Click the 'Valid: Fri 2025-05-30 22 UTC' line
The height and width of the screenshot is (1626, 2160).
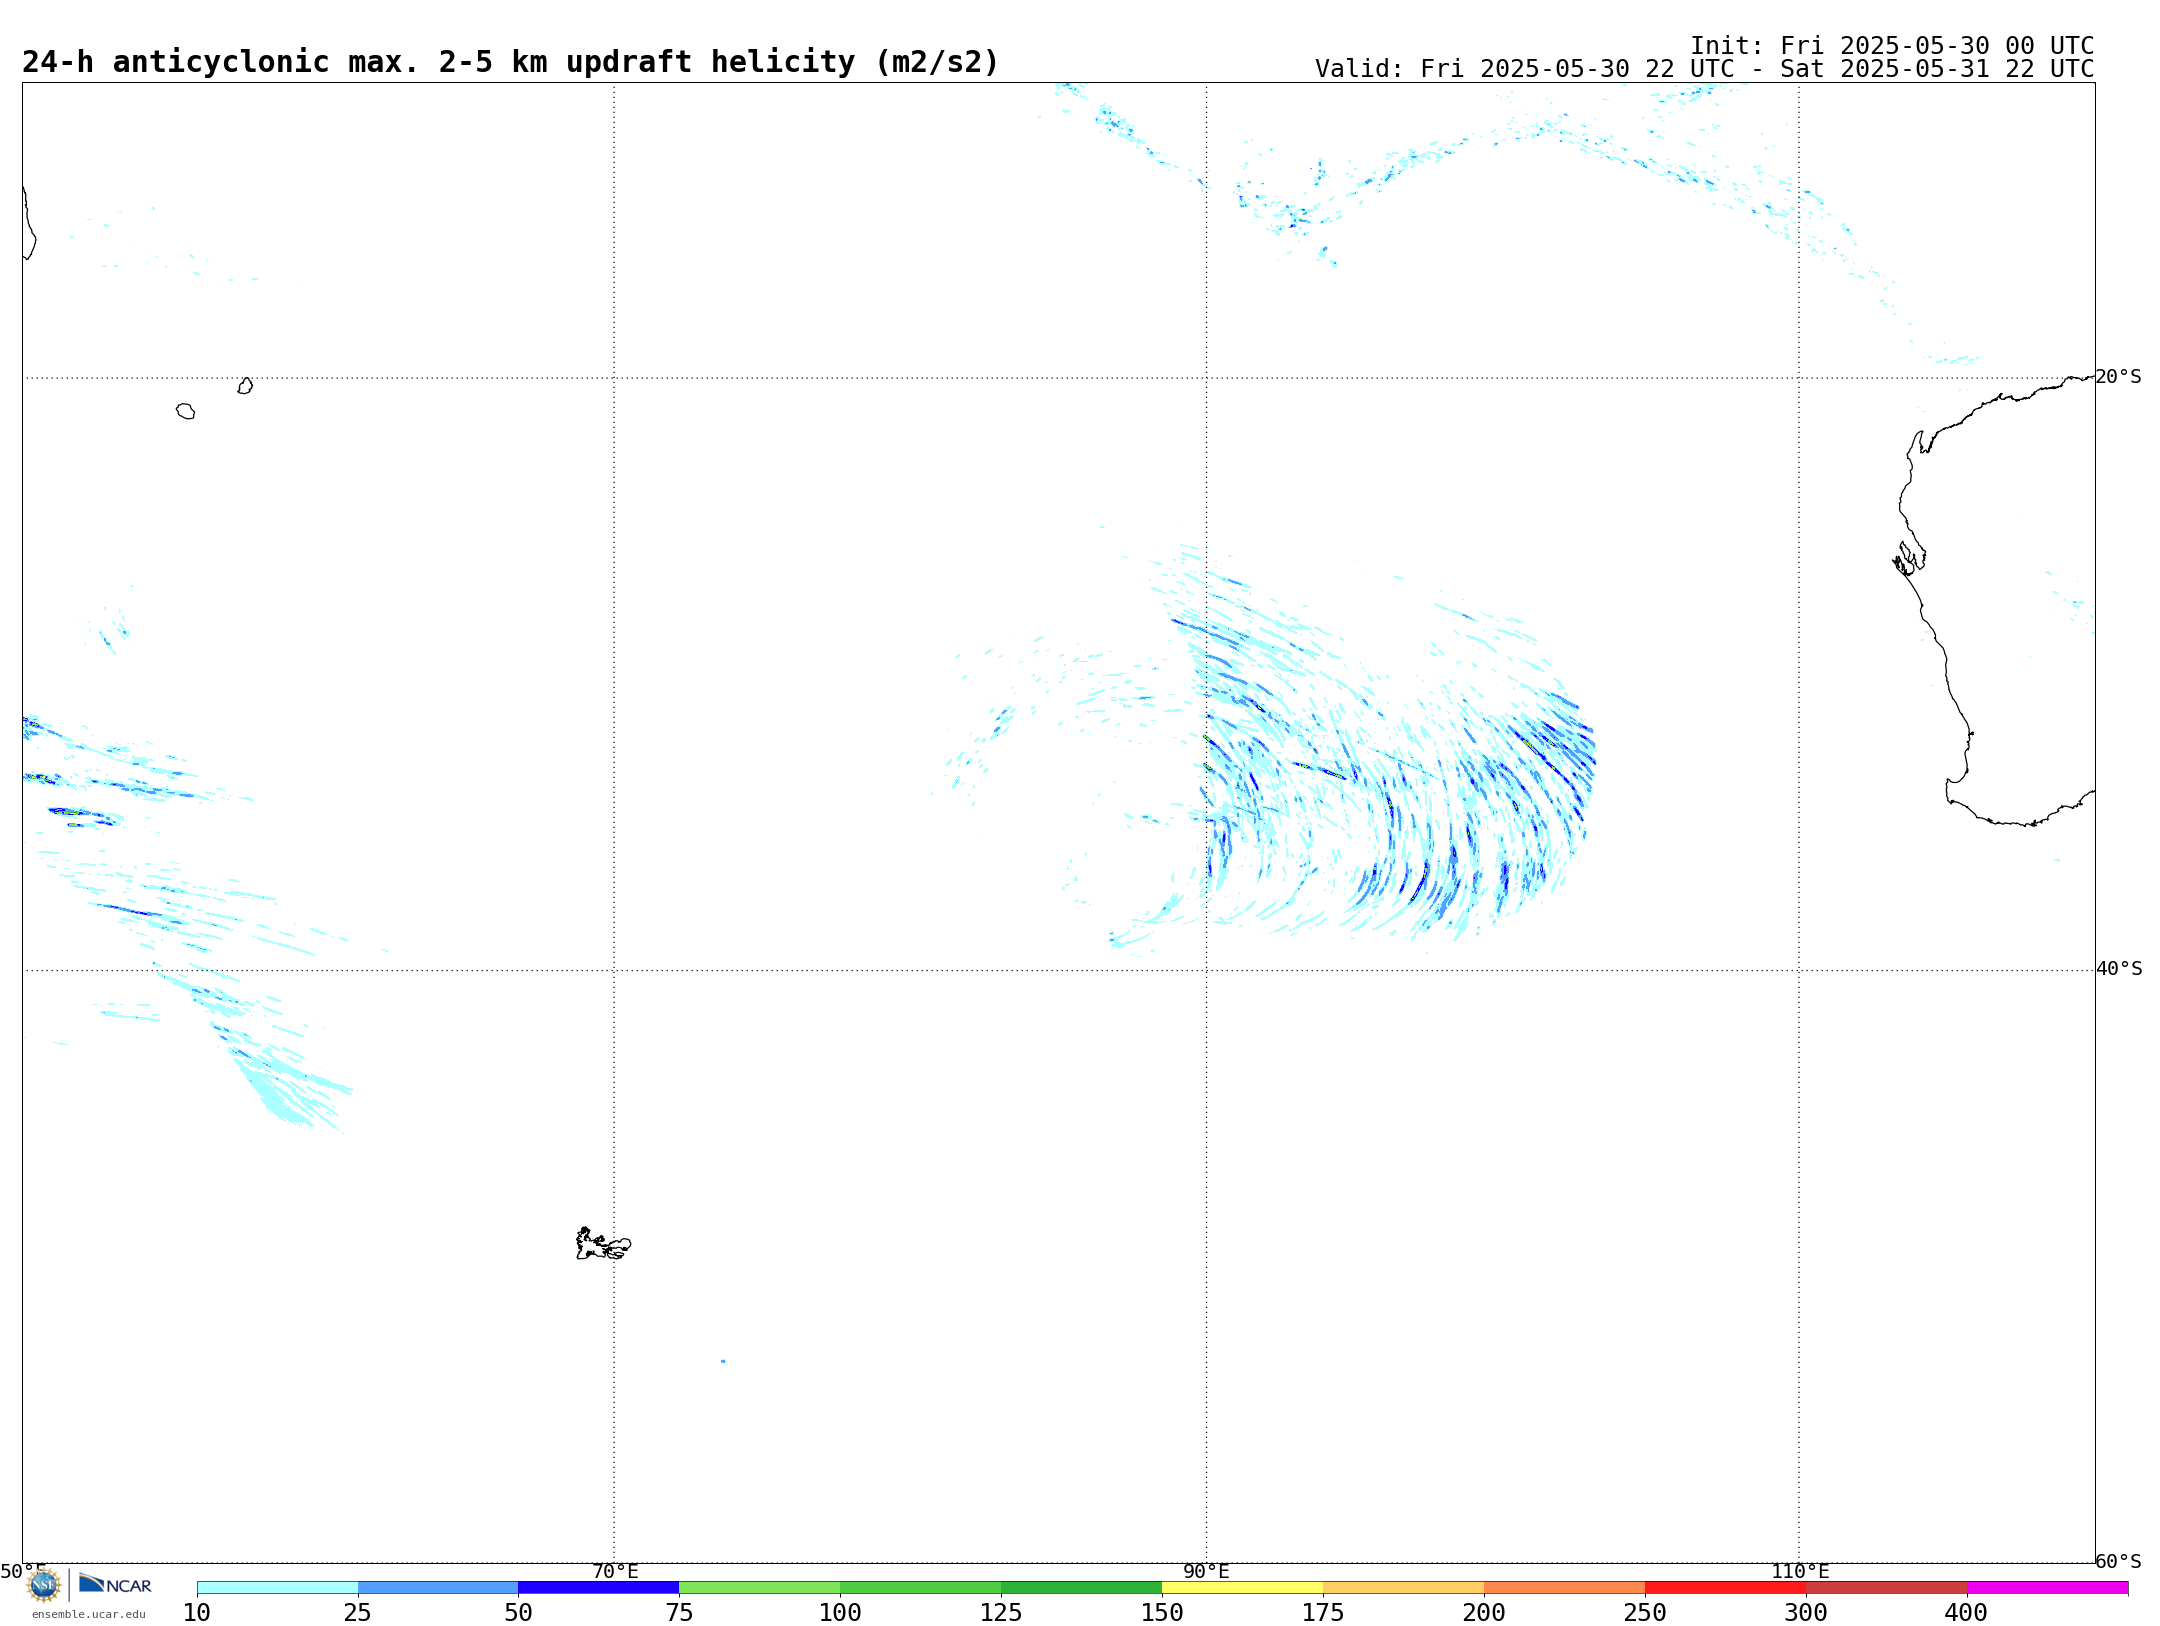pos(1704,69)
